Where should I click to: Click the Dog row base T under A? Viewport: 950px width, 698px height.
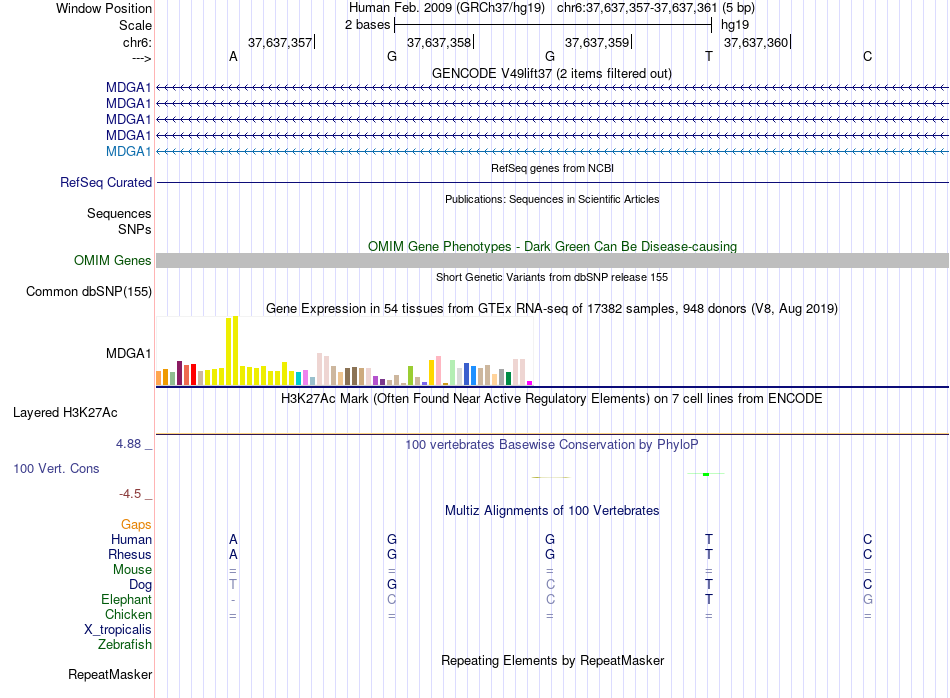pyautogui.click(x=233, y=585)
